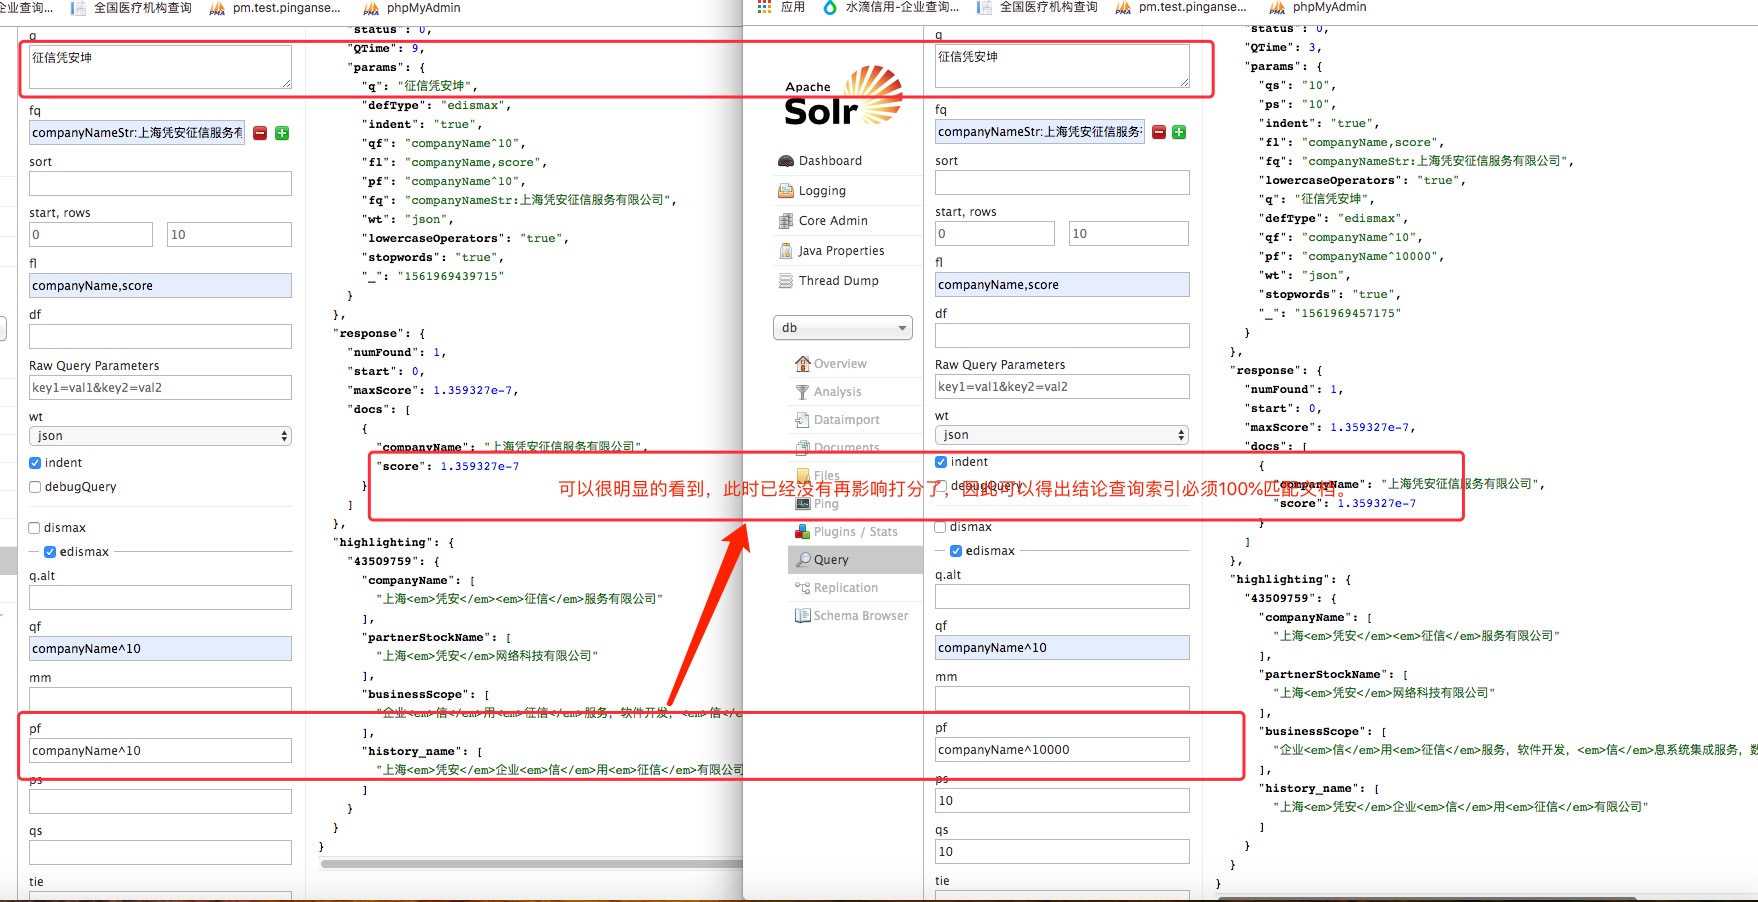
Task: Add another fq filter in the right window
Action: (1179, 132)
